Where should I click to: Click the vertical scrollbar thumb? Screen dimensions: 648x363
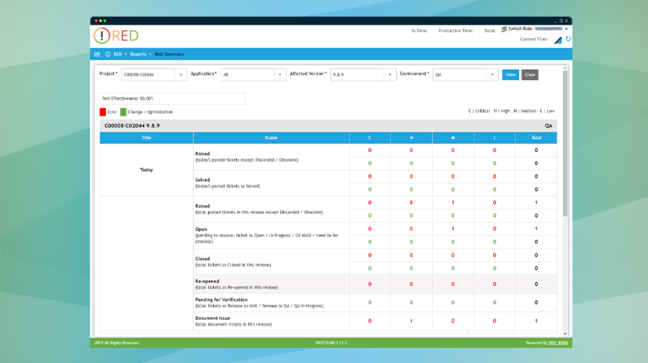(x=565, y=143)
